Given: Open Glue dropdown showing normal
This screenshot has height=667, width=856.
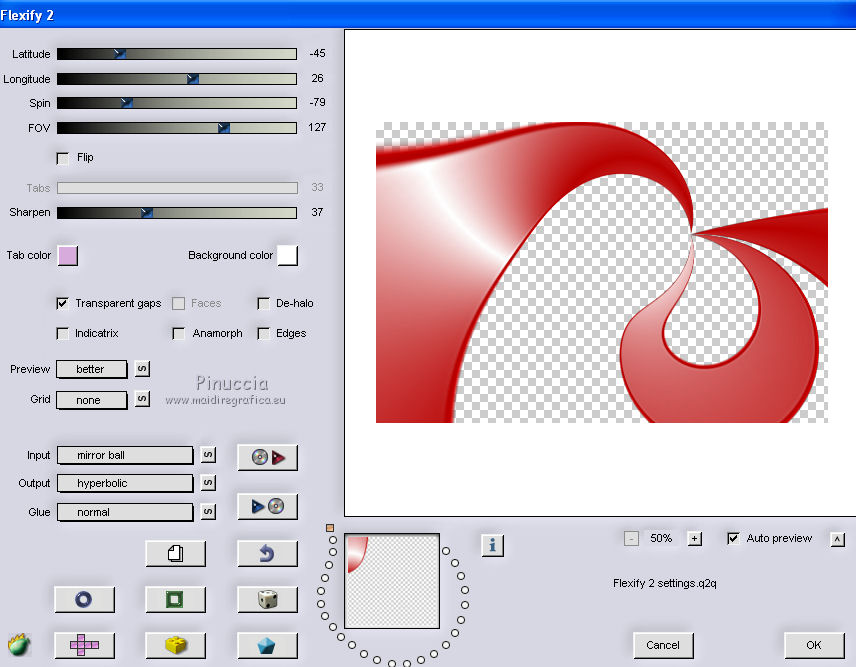Looking at the screenshot, I should [x=125, y=512].
